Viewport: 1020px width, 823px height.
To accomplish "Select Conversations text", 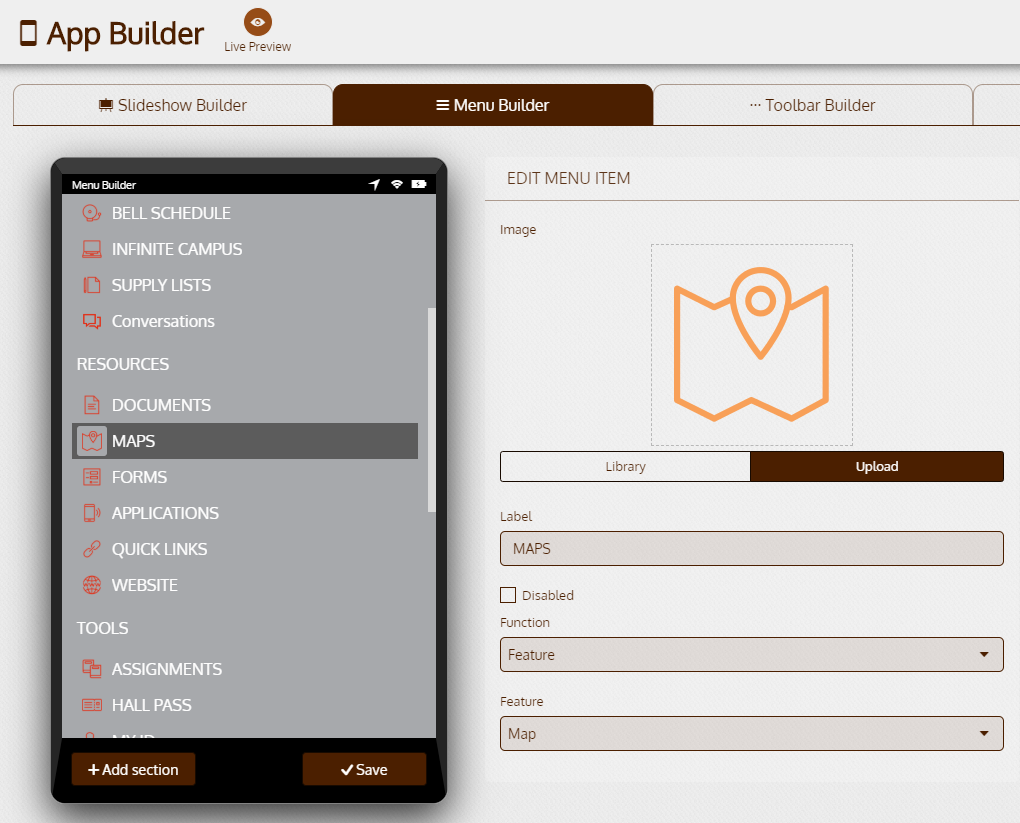I will (163, 321).
